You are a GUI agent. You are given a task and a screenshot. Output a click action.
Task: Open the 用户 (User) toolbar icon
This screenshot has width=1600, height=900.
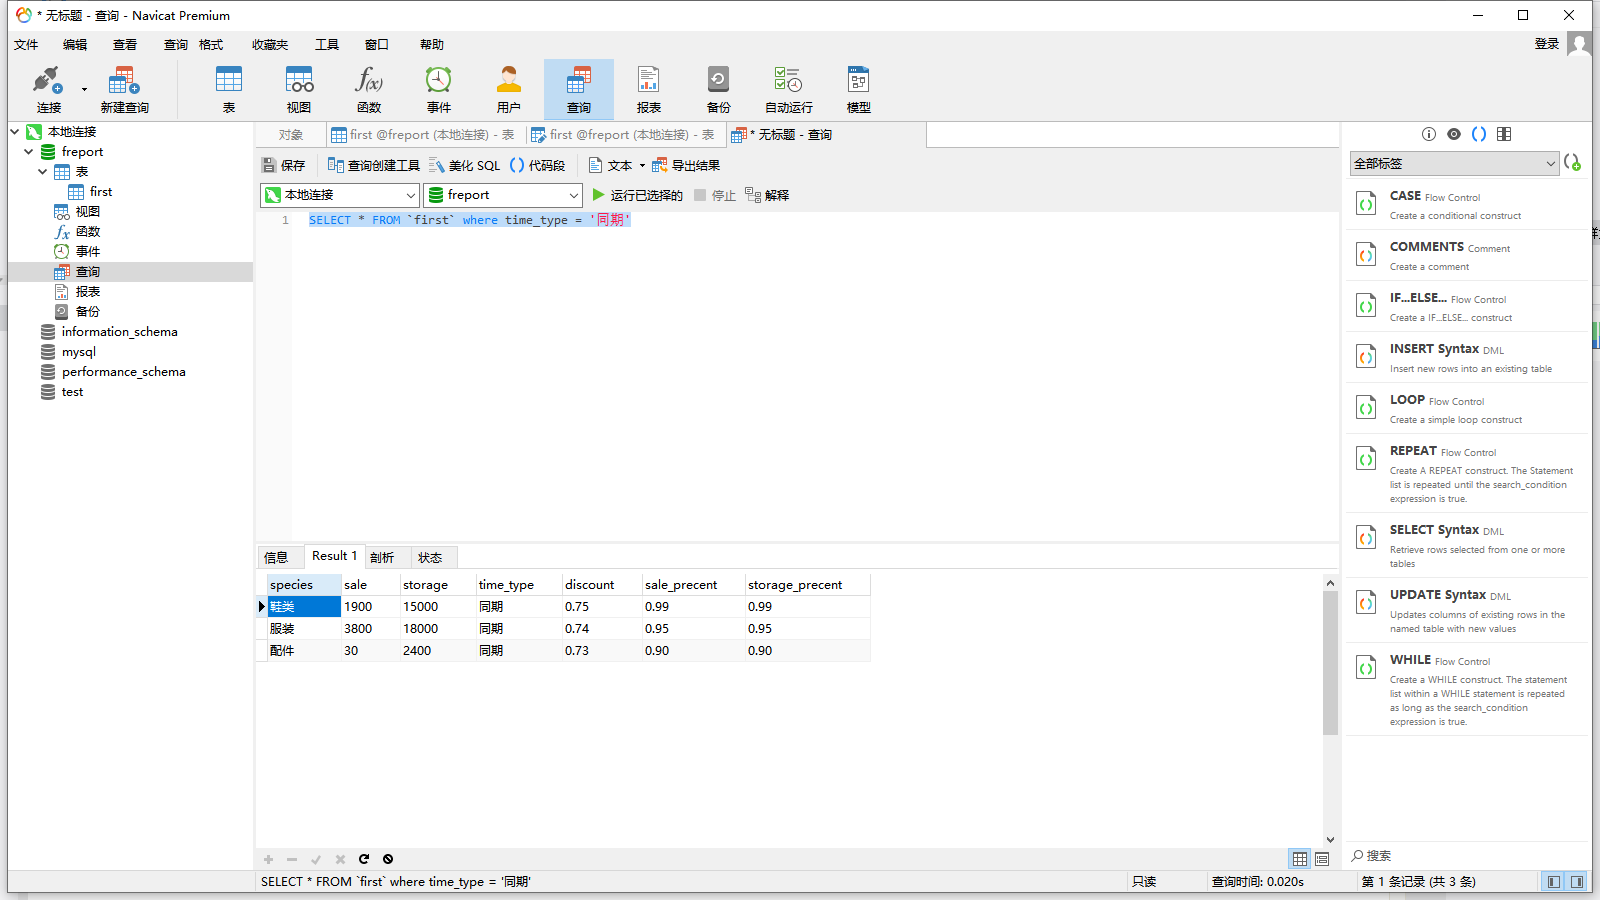pos(509,89)
